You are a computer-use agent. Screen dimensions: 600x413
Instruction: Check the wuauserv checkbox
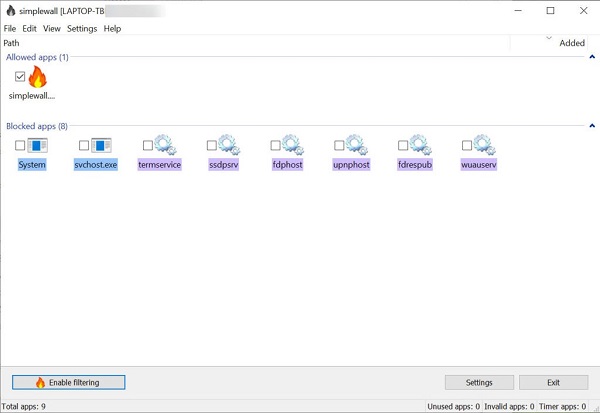(467, 145)
